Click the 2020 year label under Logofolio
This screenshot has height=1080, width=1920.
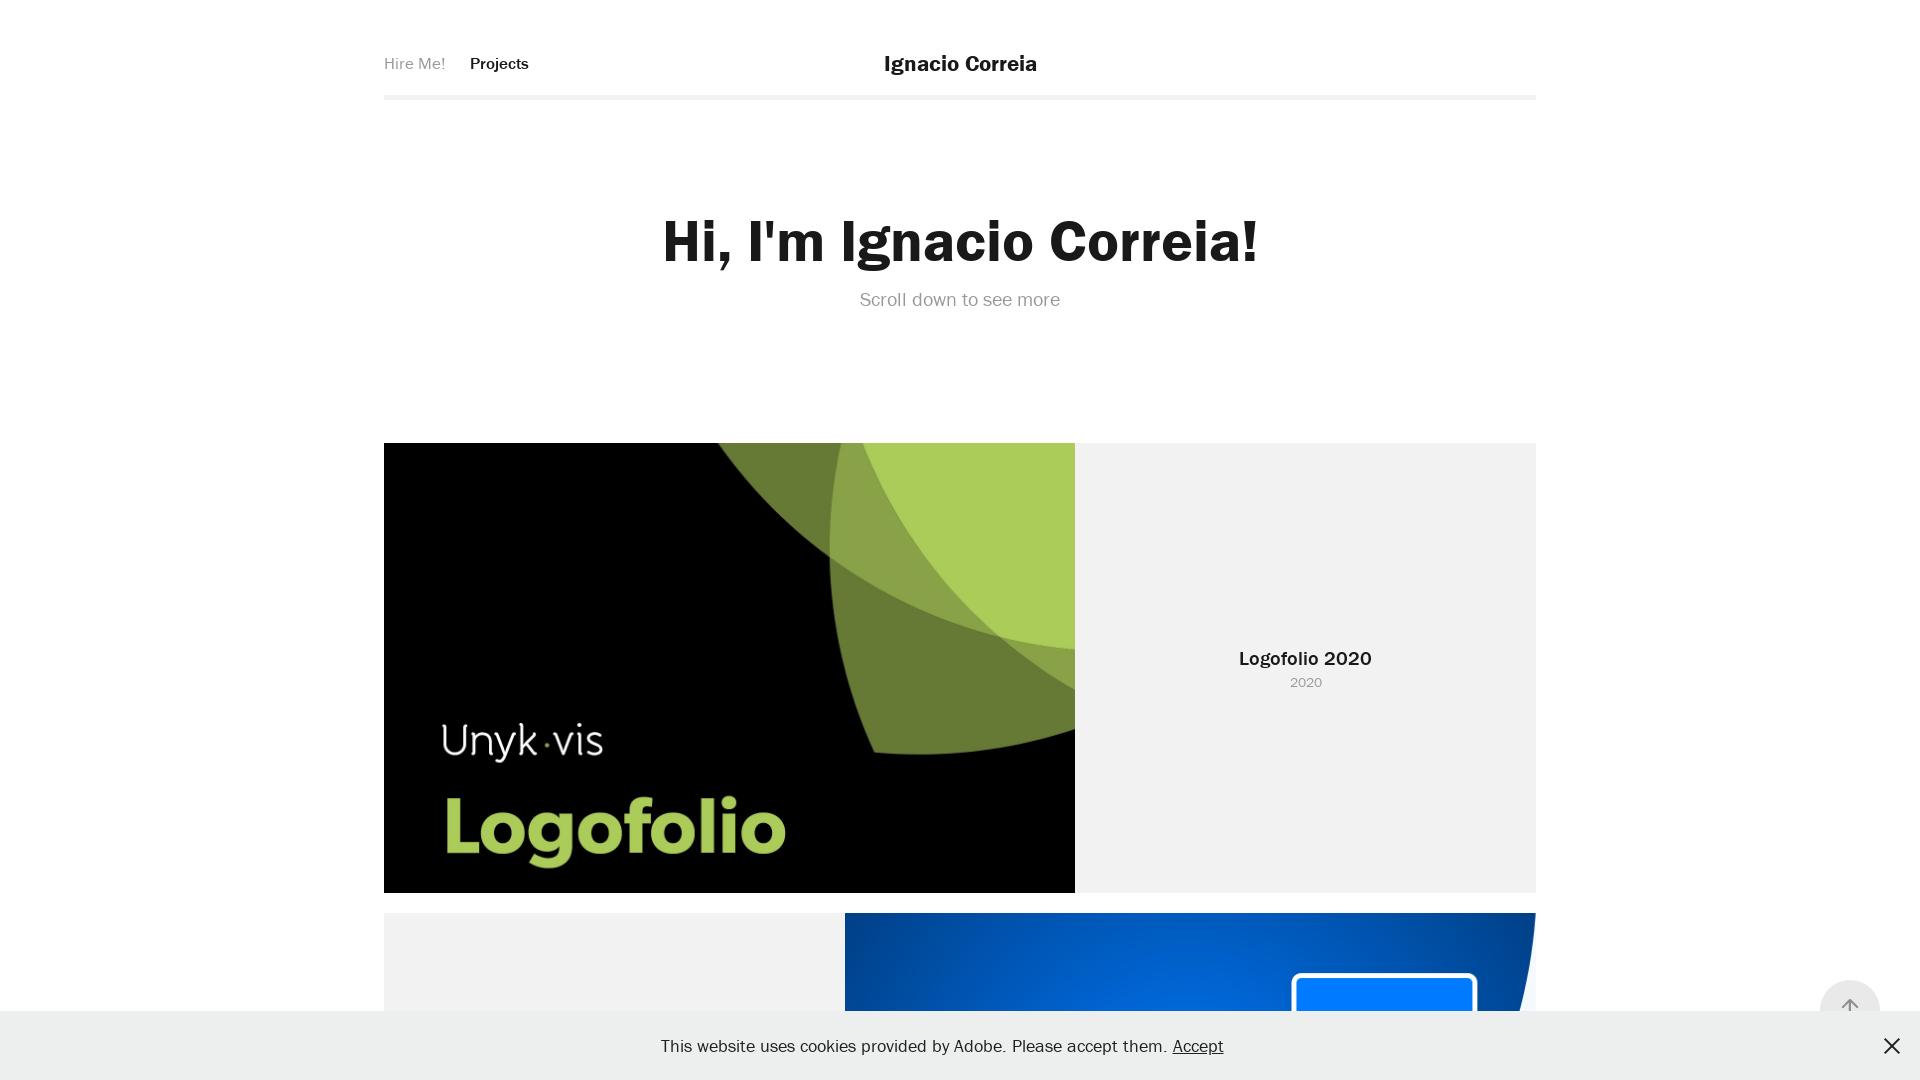1305,683
